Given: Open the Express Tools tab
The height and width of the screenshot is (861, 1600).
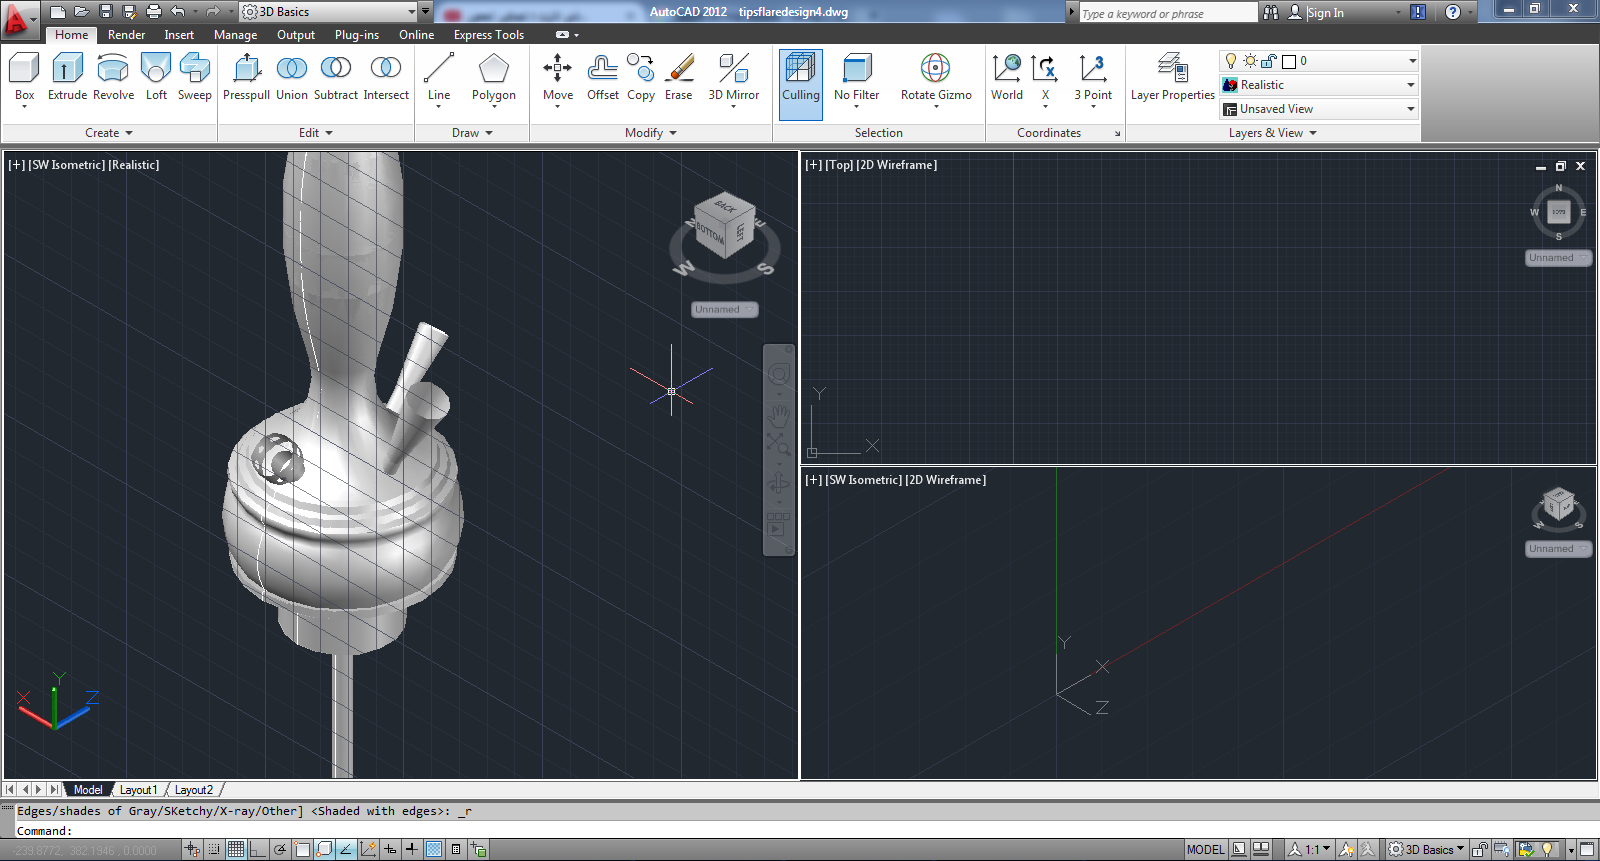Looking at the screenshot, I should coord(489,35).
